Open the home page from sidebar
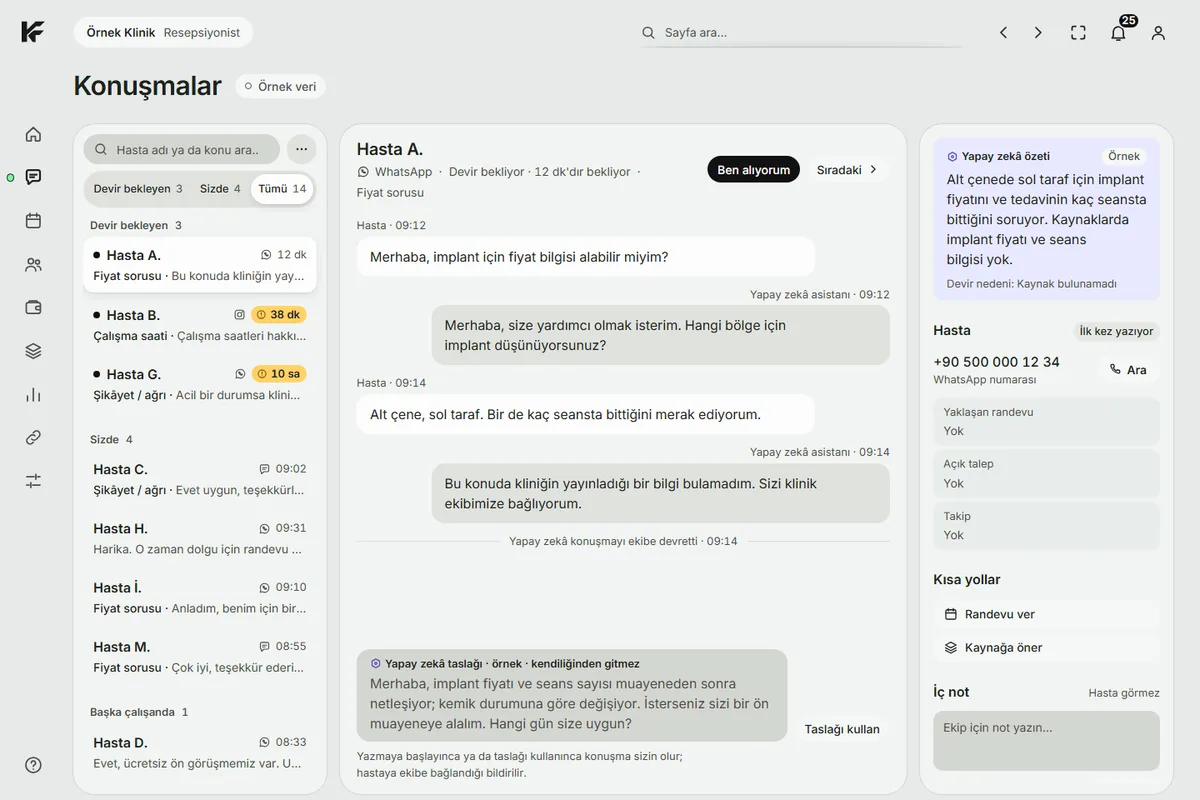Viewport: 1200px width, 800px height. [x=33, y=134]
